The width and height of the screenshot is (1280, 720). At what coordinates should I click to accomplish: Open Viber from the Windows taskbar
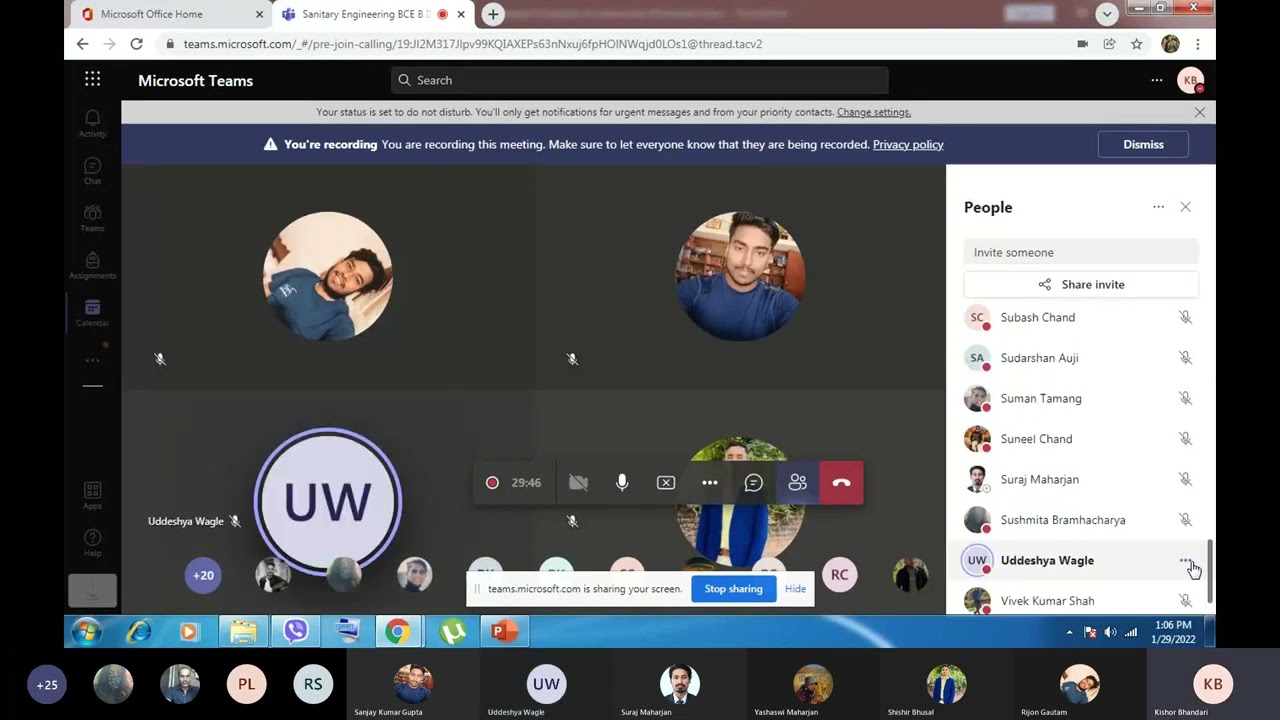[x=295, y=632]
